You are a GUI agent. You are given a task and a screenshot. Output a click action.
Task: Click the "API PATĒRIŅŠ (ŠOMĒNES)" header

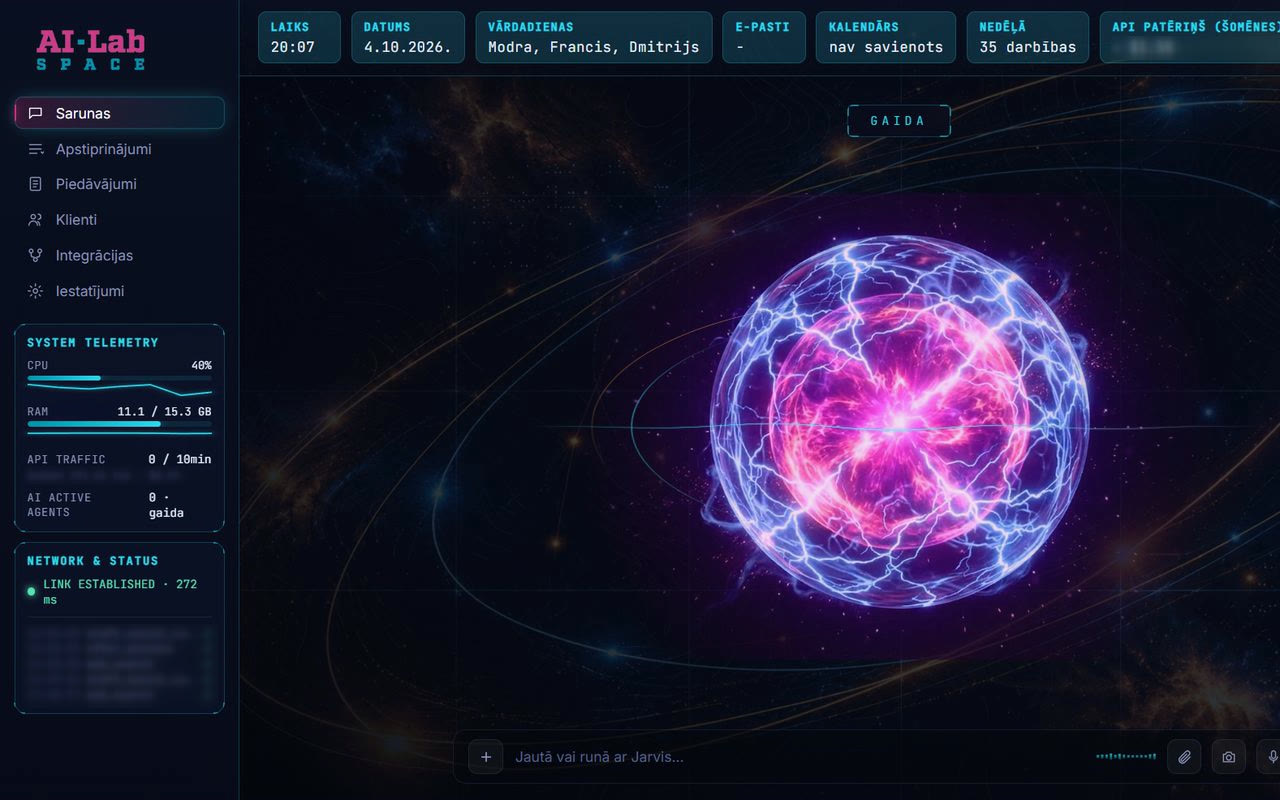(x=1196, y=27)
